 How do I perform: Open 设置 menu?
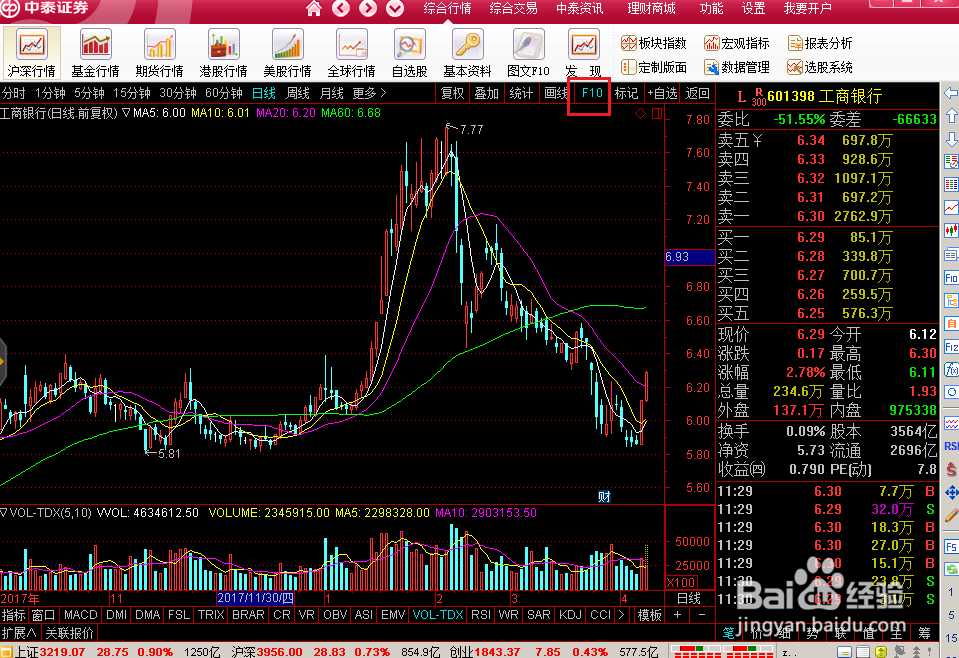[x=754, y=9]
